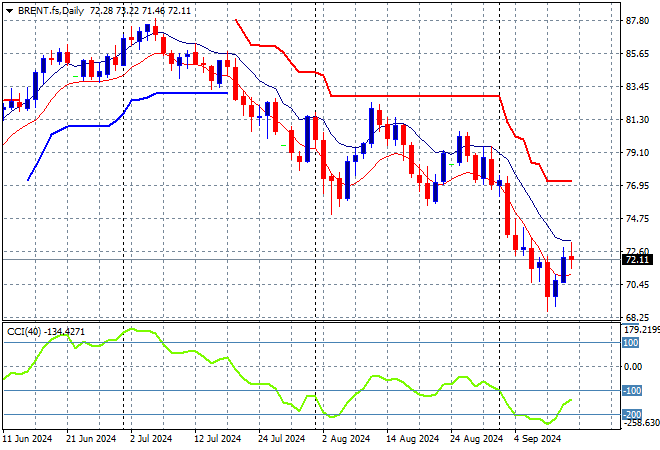Select the OHLC values 72.28 73.22 71.46 72.11
Screen dimensions: 660x450
(x=140, y=11)
